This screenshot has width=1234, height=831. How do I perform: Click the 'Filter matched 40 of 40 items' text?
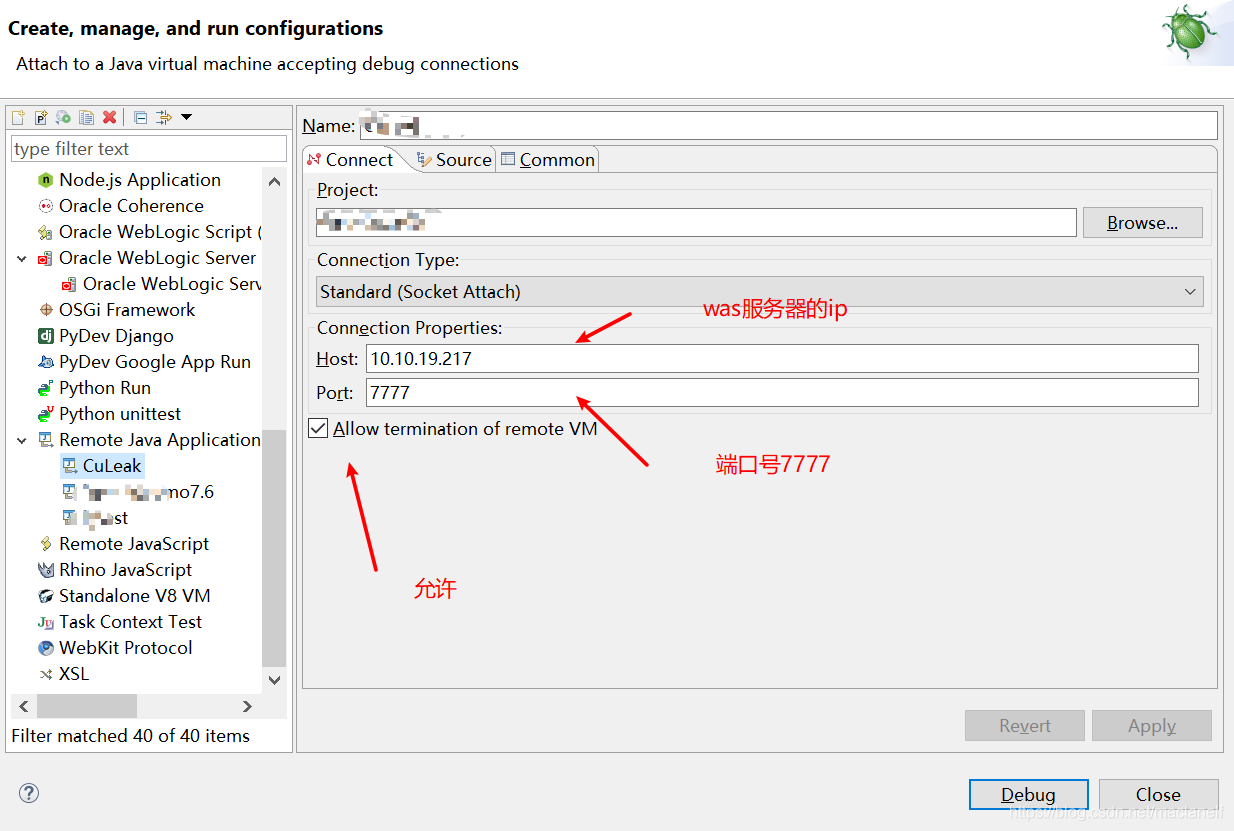click(x=130, y=736)
